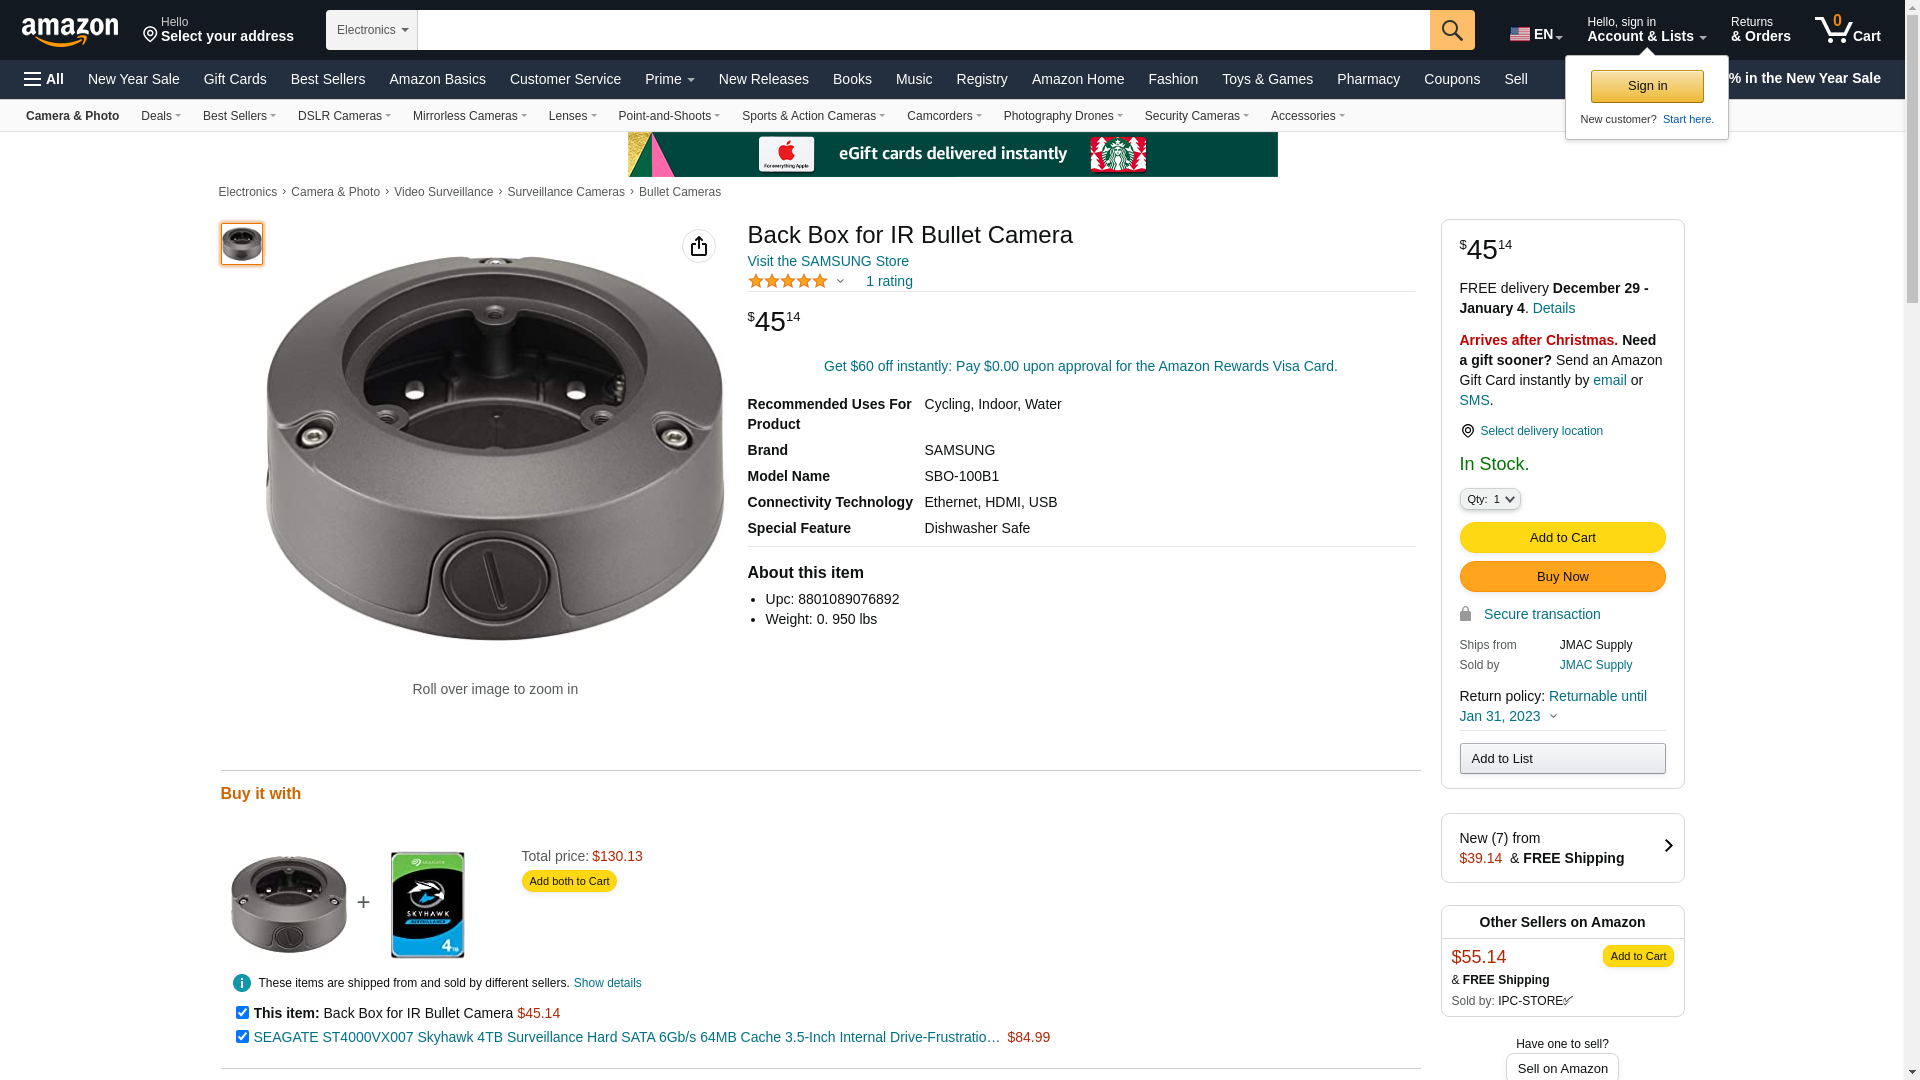Viewport: 1920px width, 1080px height.
Task: Open Best Sellers in the nav bar
Action: click(327, 79)
